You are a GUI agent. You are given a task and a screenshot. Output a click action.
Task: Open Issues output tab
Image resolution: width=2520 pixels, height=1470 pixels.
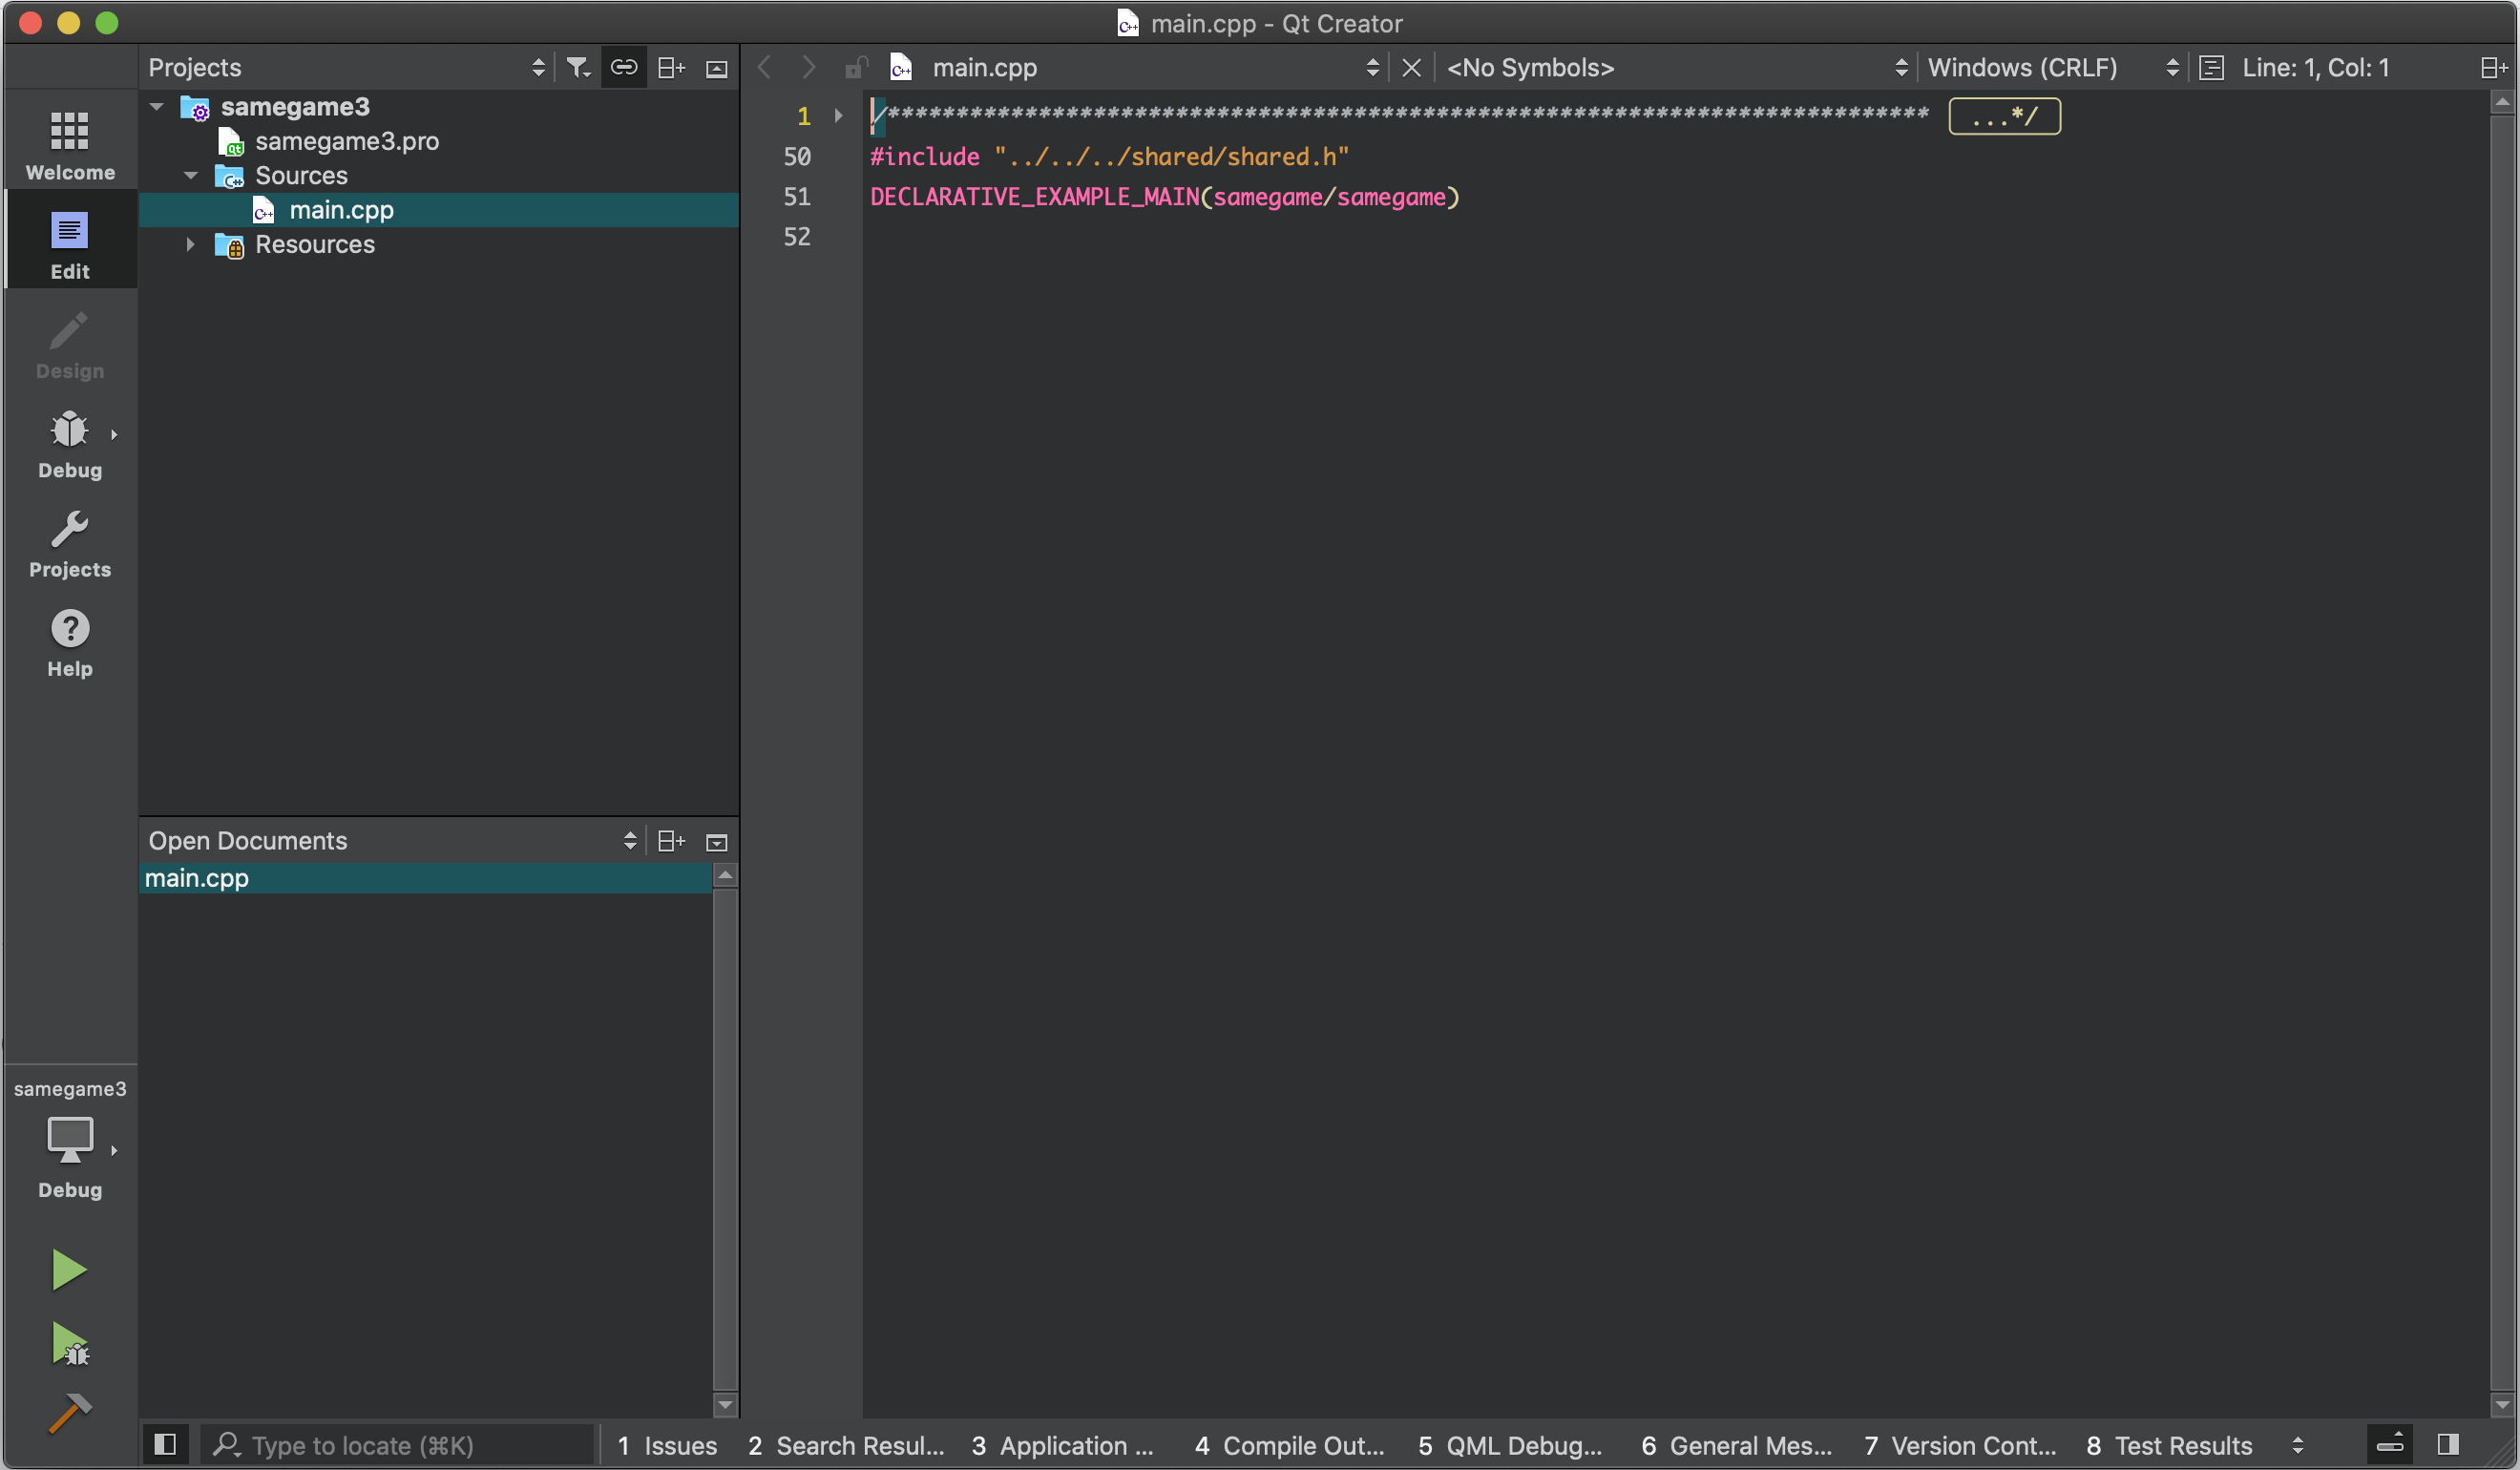tap(667, 1445)
